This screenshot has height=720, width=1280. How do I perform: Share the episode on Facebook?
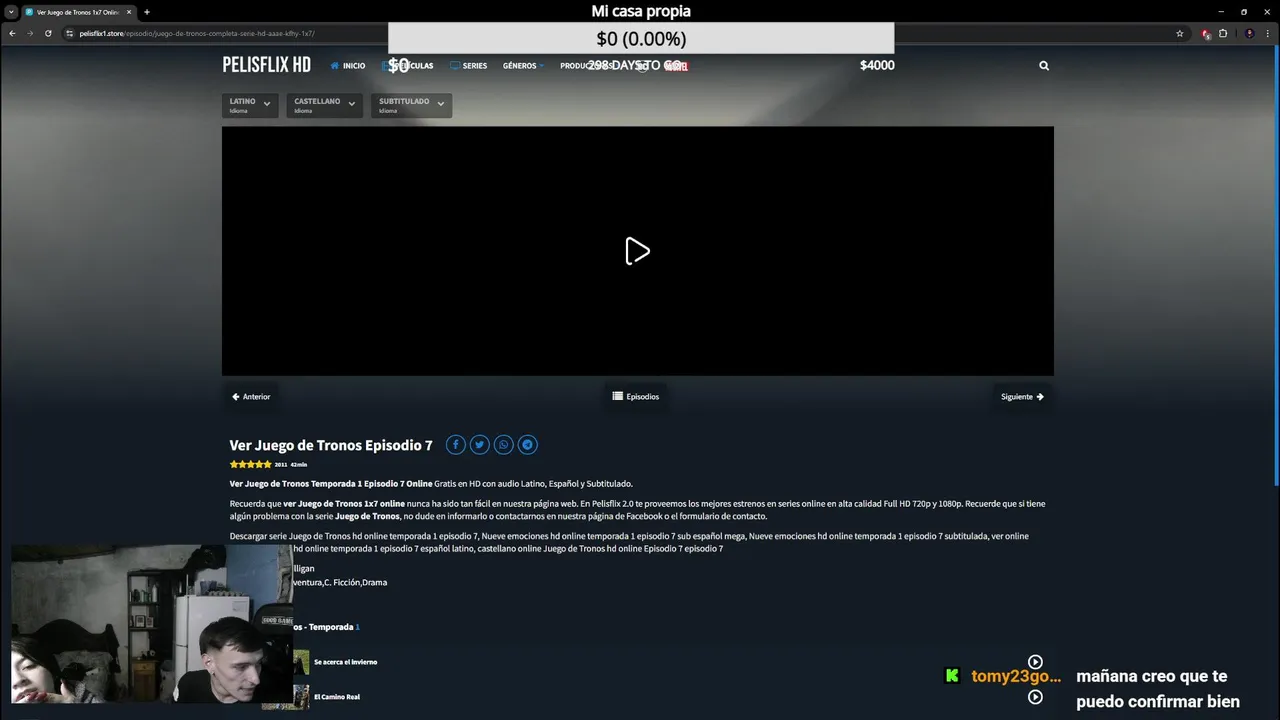(455, 445)
